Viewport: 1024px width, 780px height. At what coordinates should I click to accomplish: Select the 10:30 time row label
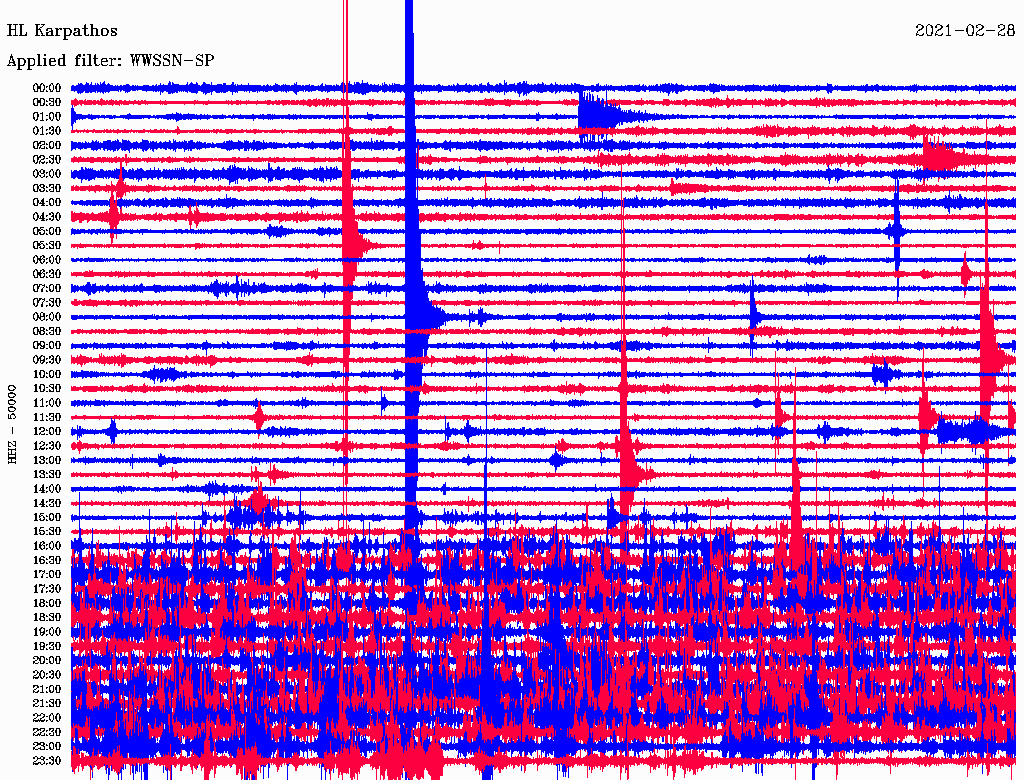tap(47, 388)
